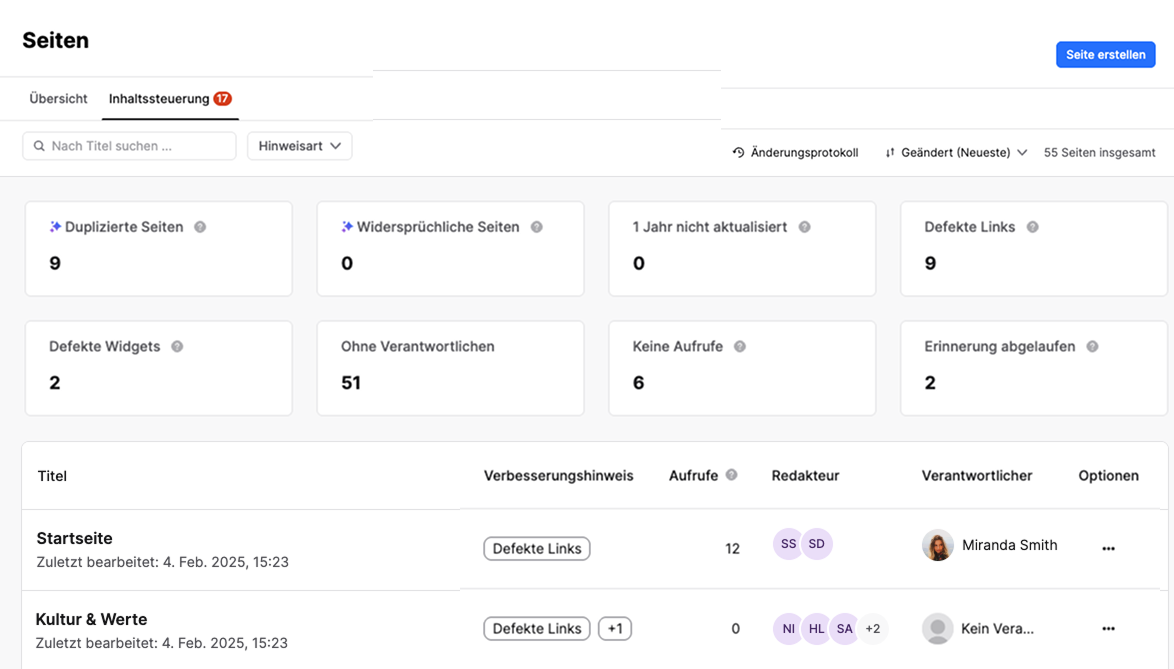The width and height of the screenshot is (1174, 669).
Task: Click the Kein Vera... responsible text
Action: point(997,629)
